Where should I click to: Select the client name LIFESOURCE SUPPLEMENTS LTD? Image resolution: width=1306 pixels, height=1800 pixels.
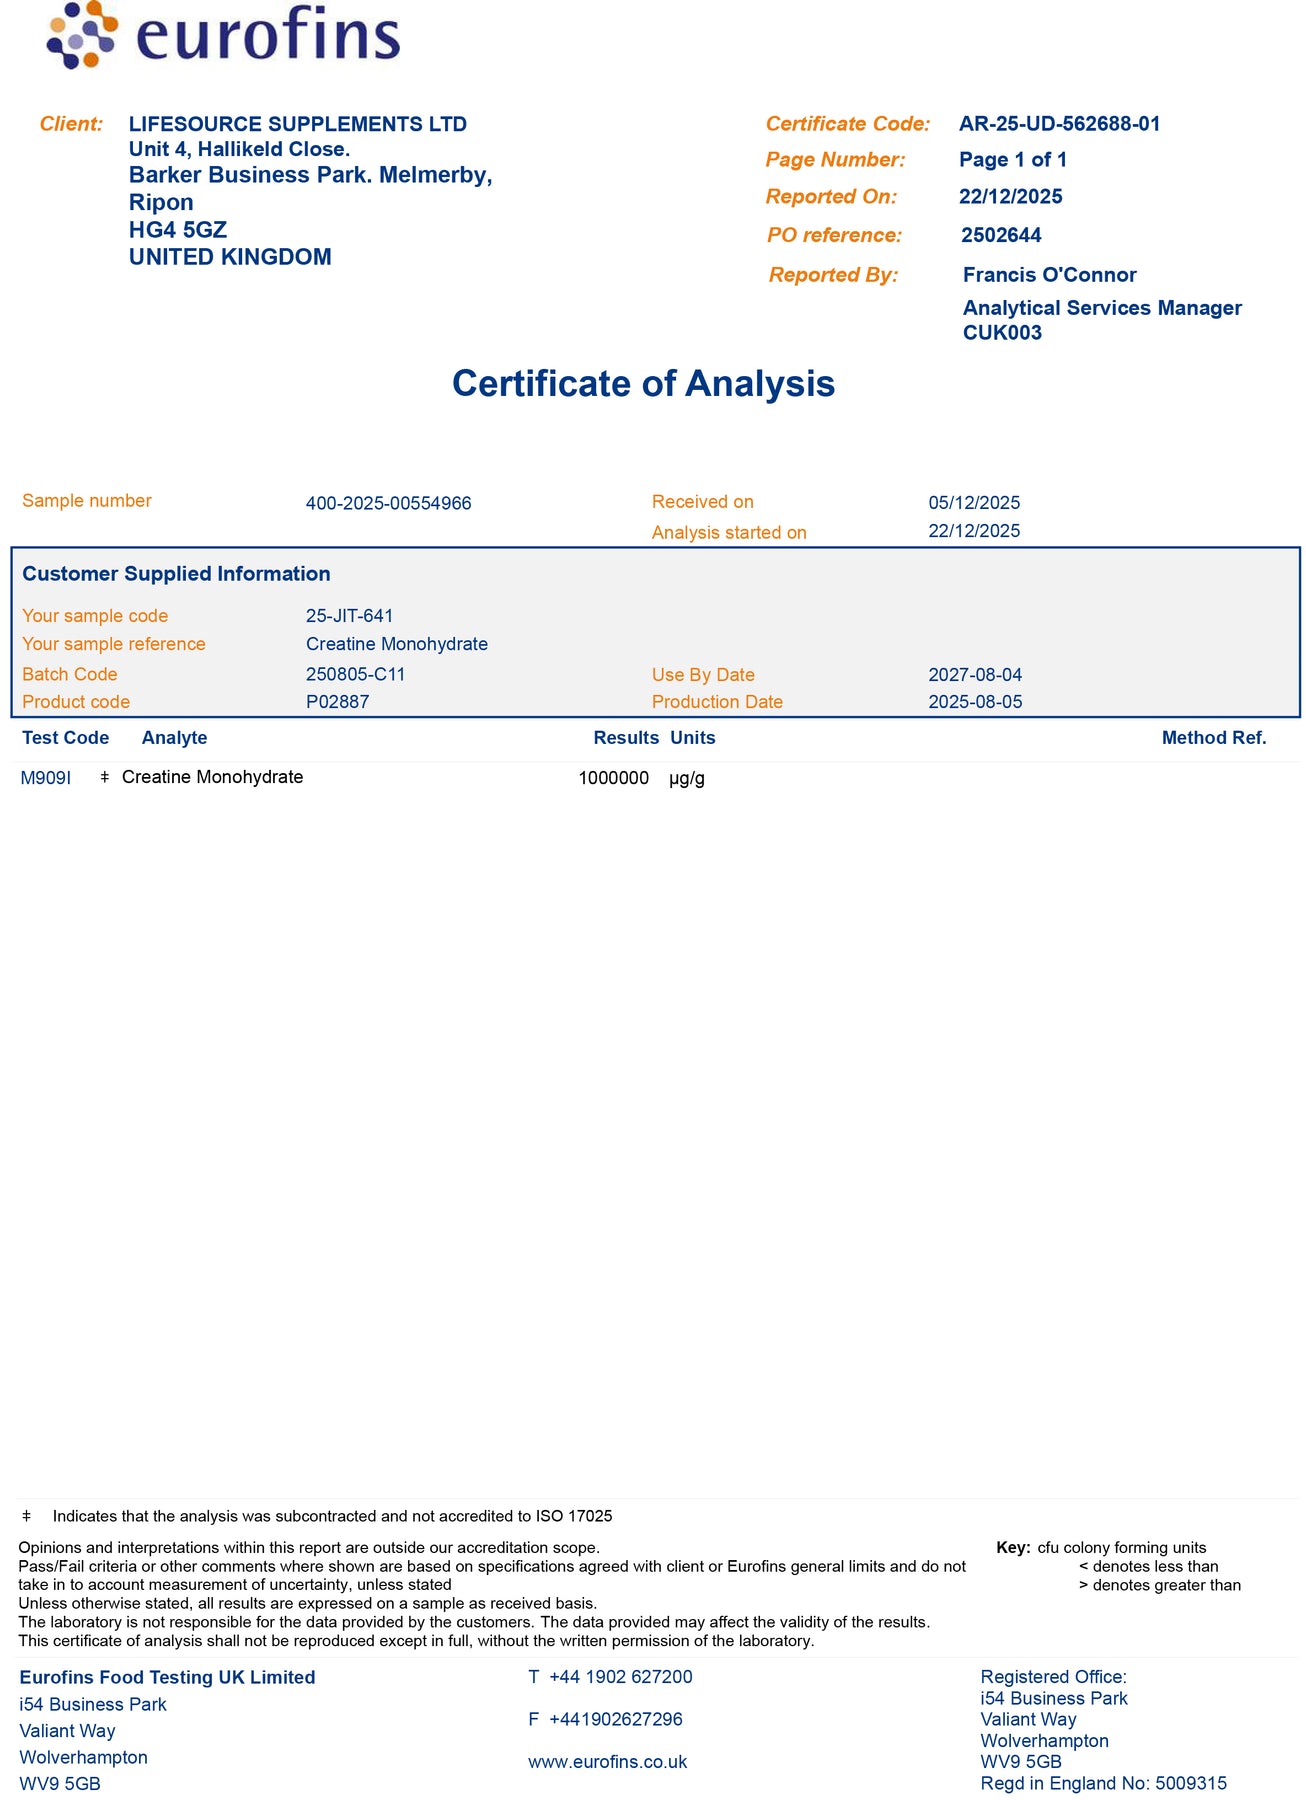(x=298, y=124)
